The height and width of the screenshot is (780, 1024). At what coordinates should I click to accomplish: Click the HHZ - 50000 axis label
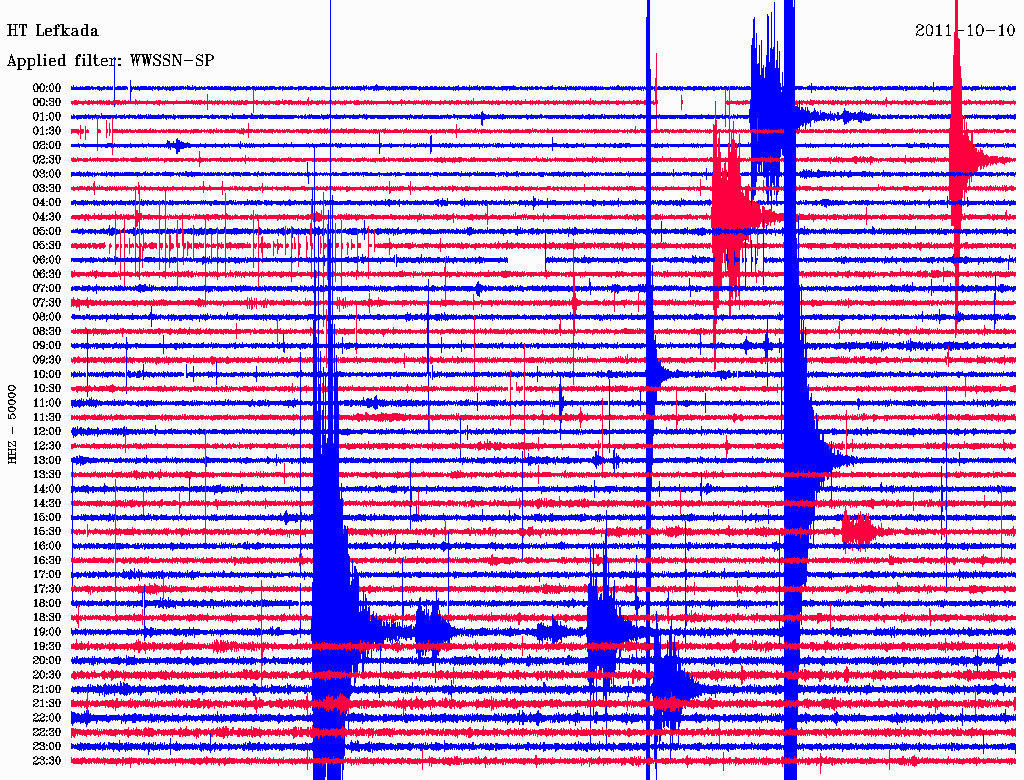12,424
